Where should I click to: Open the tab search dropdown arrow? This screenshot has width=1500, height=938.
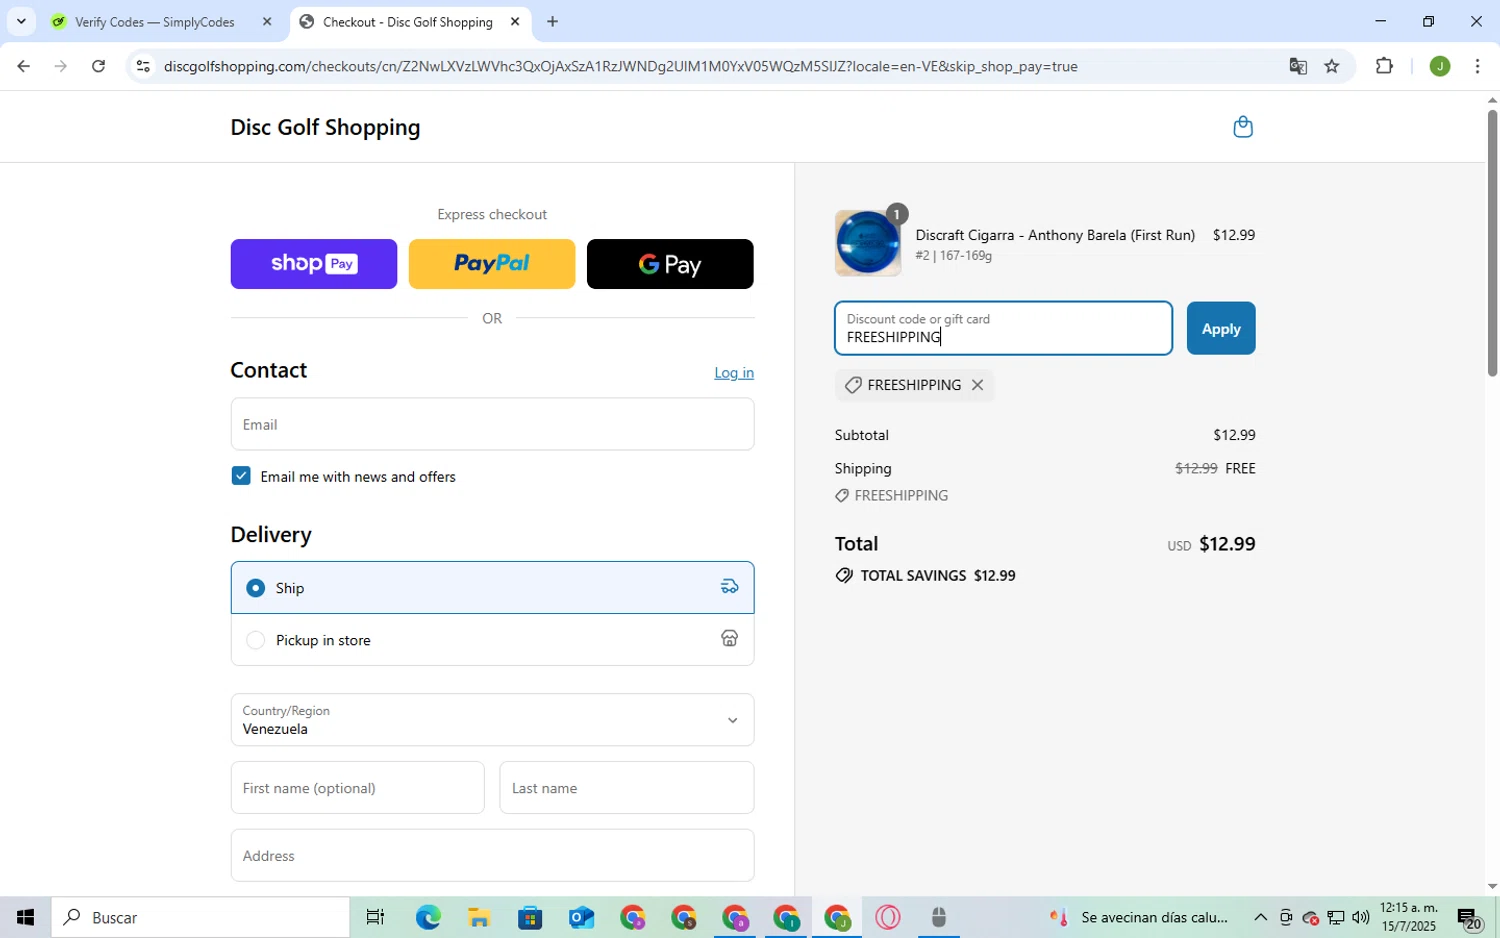21,22
